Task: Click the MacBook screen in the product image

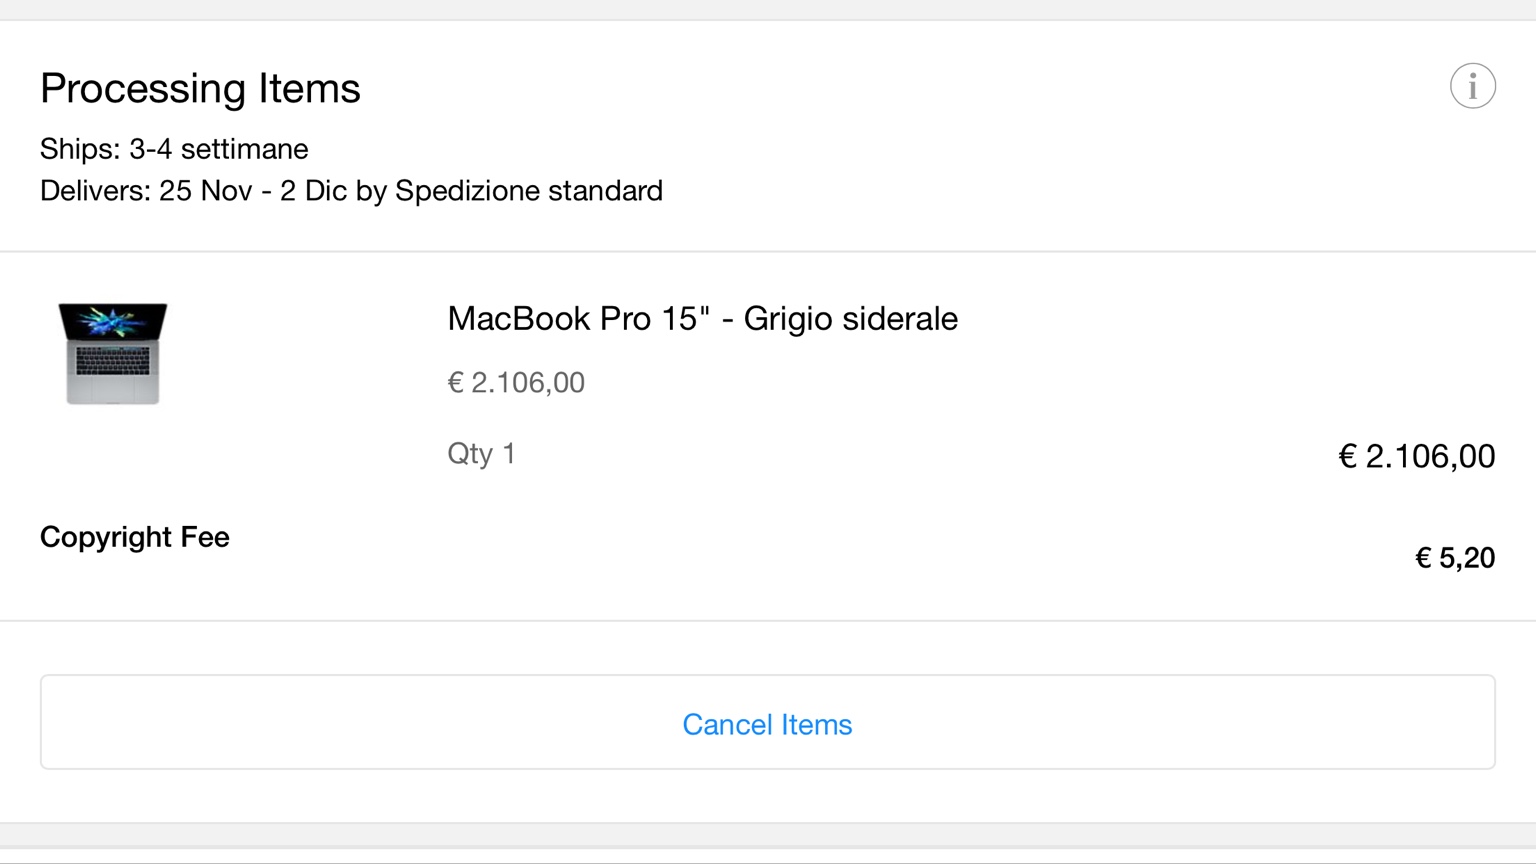Action: (113, 321)
